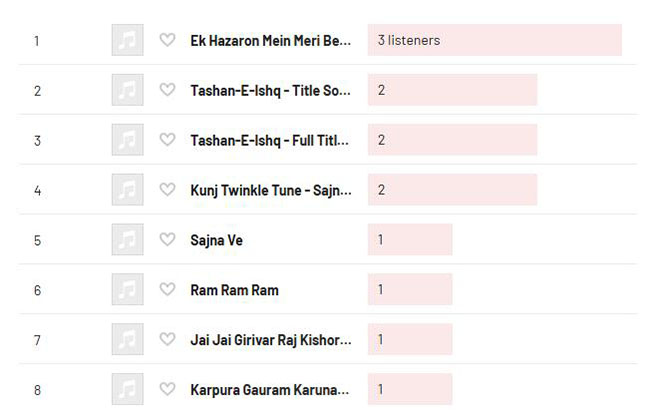Click heart for Jai Jai Girivar Raj Kishor
The width and height of the screenshot is (650, 413).
tap(167, 339)
